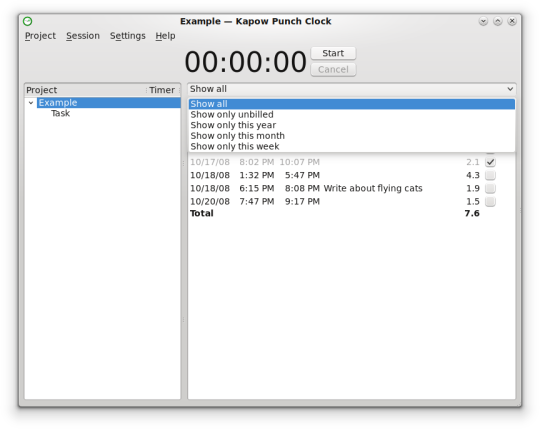Select the Task item in project tree
Viewport: 540px width, 429px height.
pos(61,114)
